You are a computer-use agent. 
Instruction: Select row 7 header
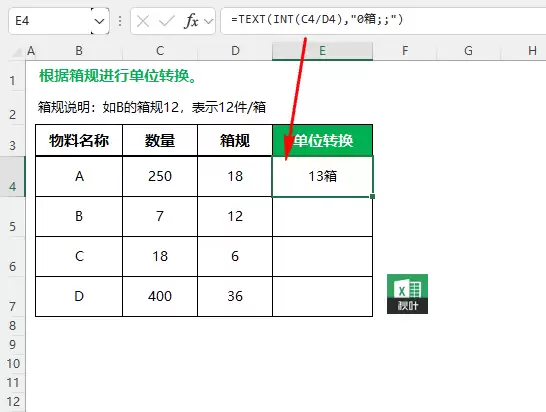pyautogui.click(x=13, y=296)
